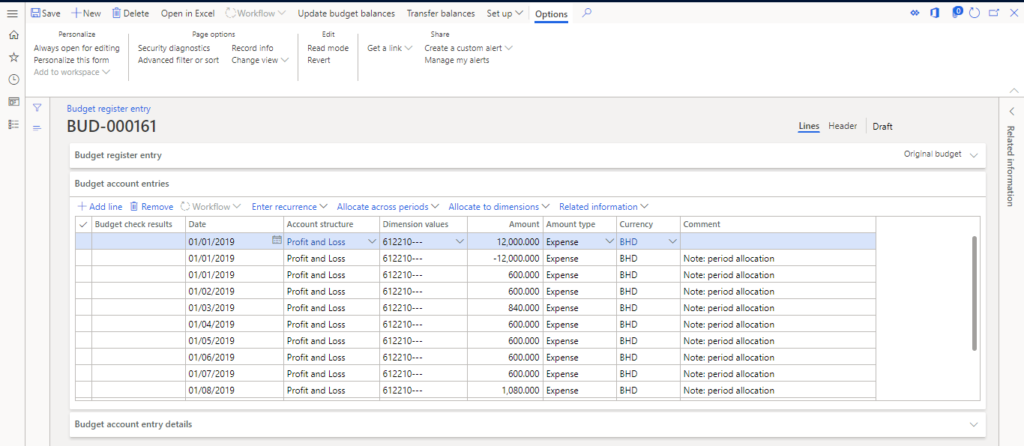Select the row checkbox for first 01/01/2019 line
The width and height of the screenshot is (1024, 446).
pos(83,241)
